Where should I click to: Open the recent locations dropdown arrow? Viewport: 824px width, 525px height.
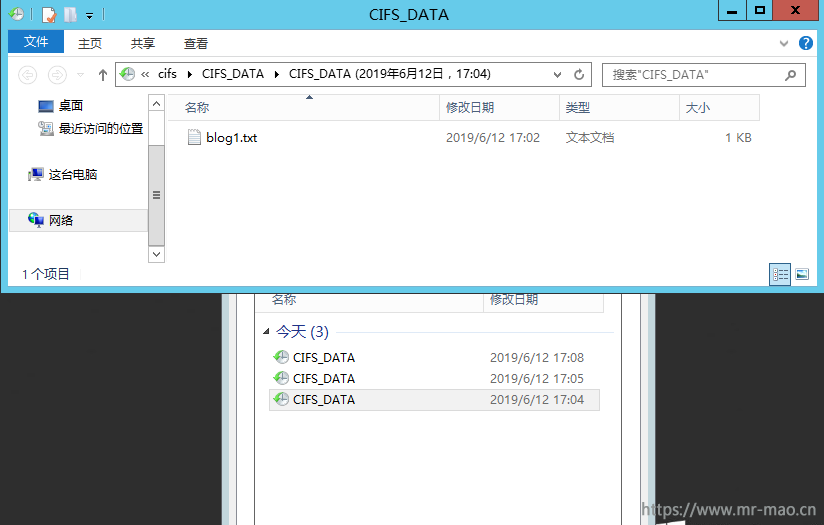coord(80,75)
